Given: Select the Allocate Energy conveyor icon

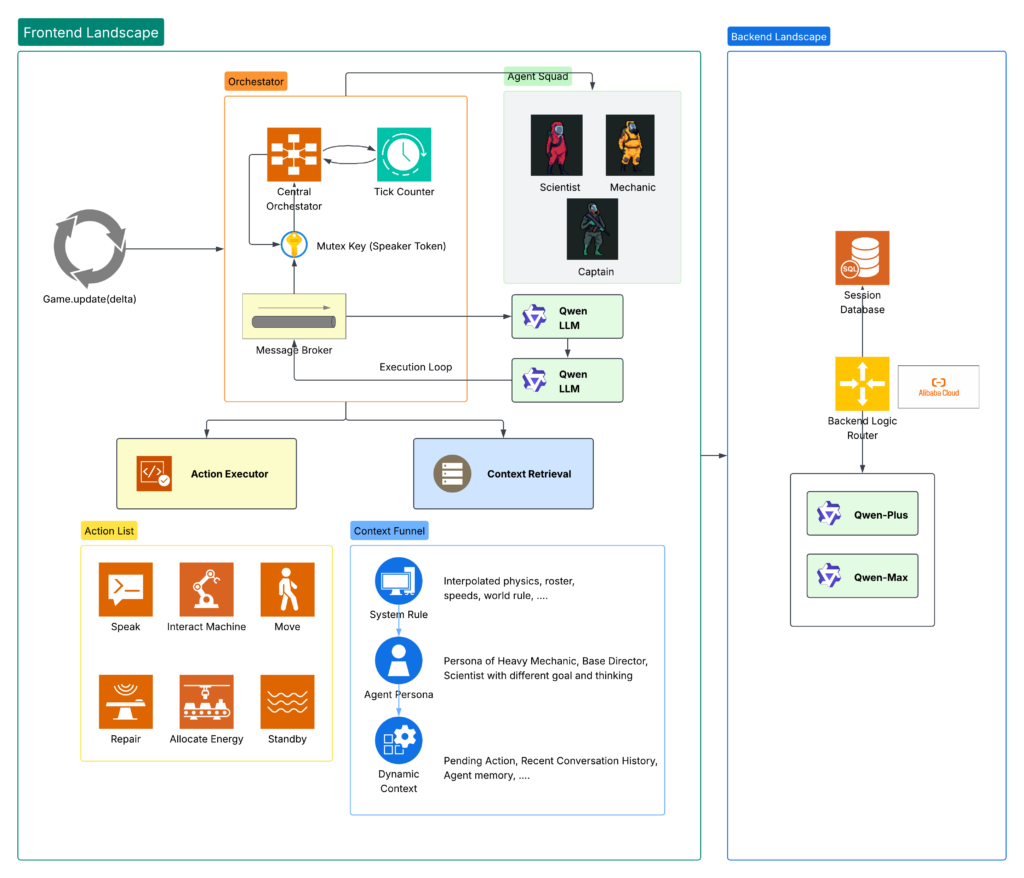Looking at the screenshot, I should pyautogui.click(x=206, y=702).
